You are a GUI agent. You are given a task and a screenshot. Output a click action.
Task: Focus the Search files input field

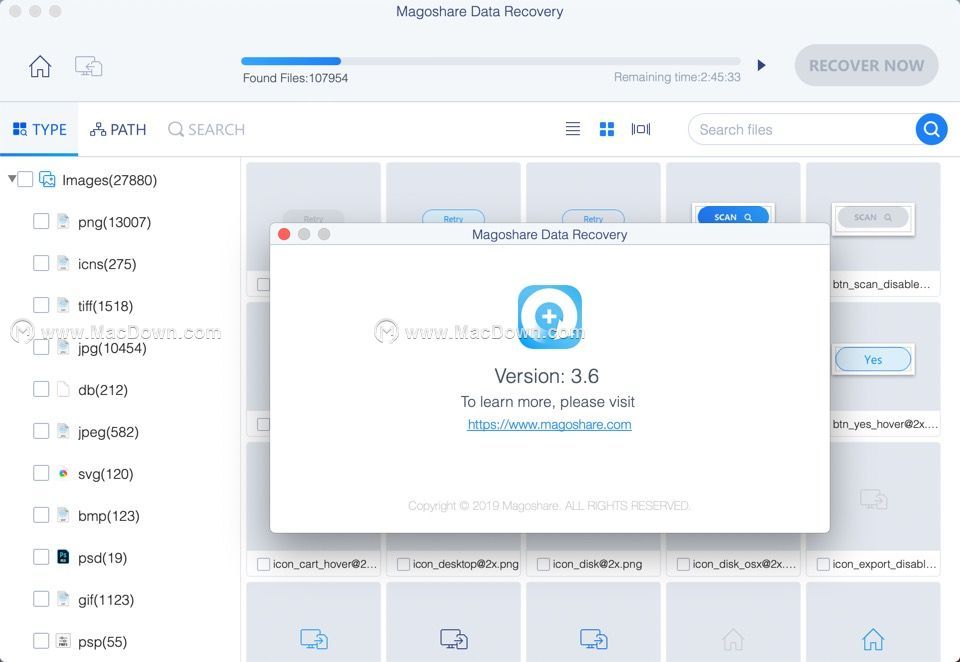(802, 129)
